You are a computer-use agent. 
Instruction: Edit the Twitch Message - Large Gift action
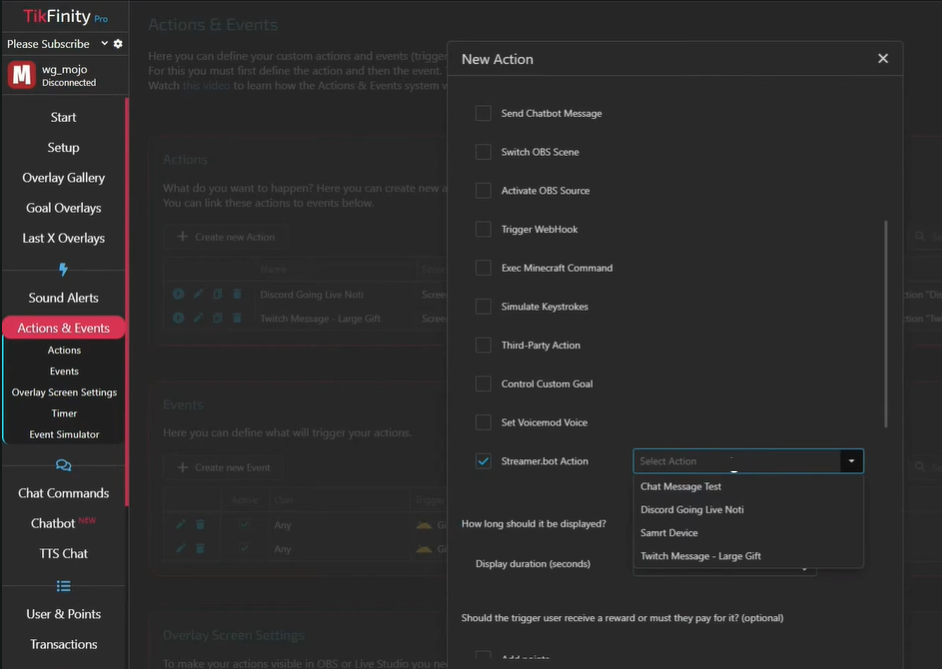(199, 317)
